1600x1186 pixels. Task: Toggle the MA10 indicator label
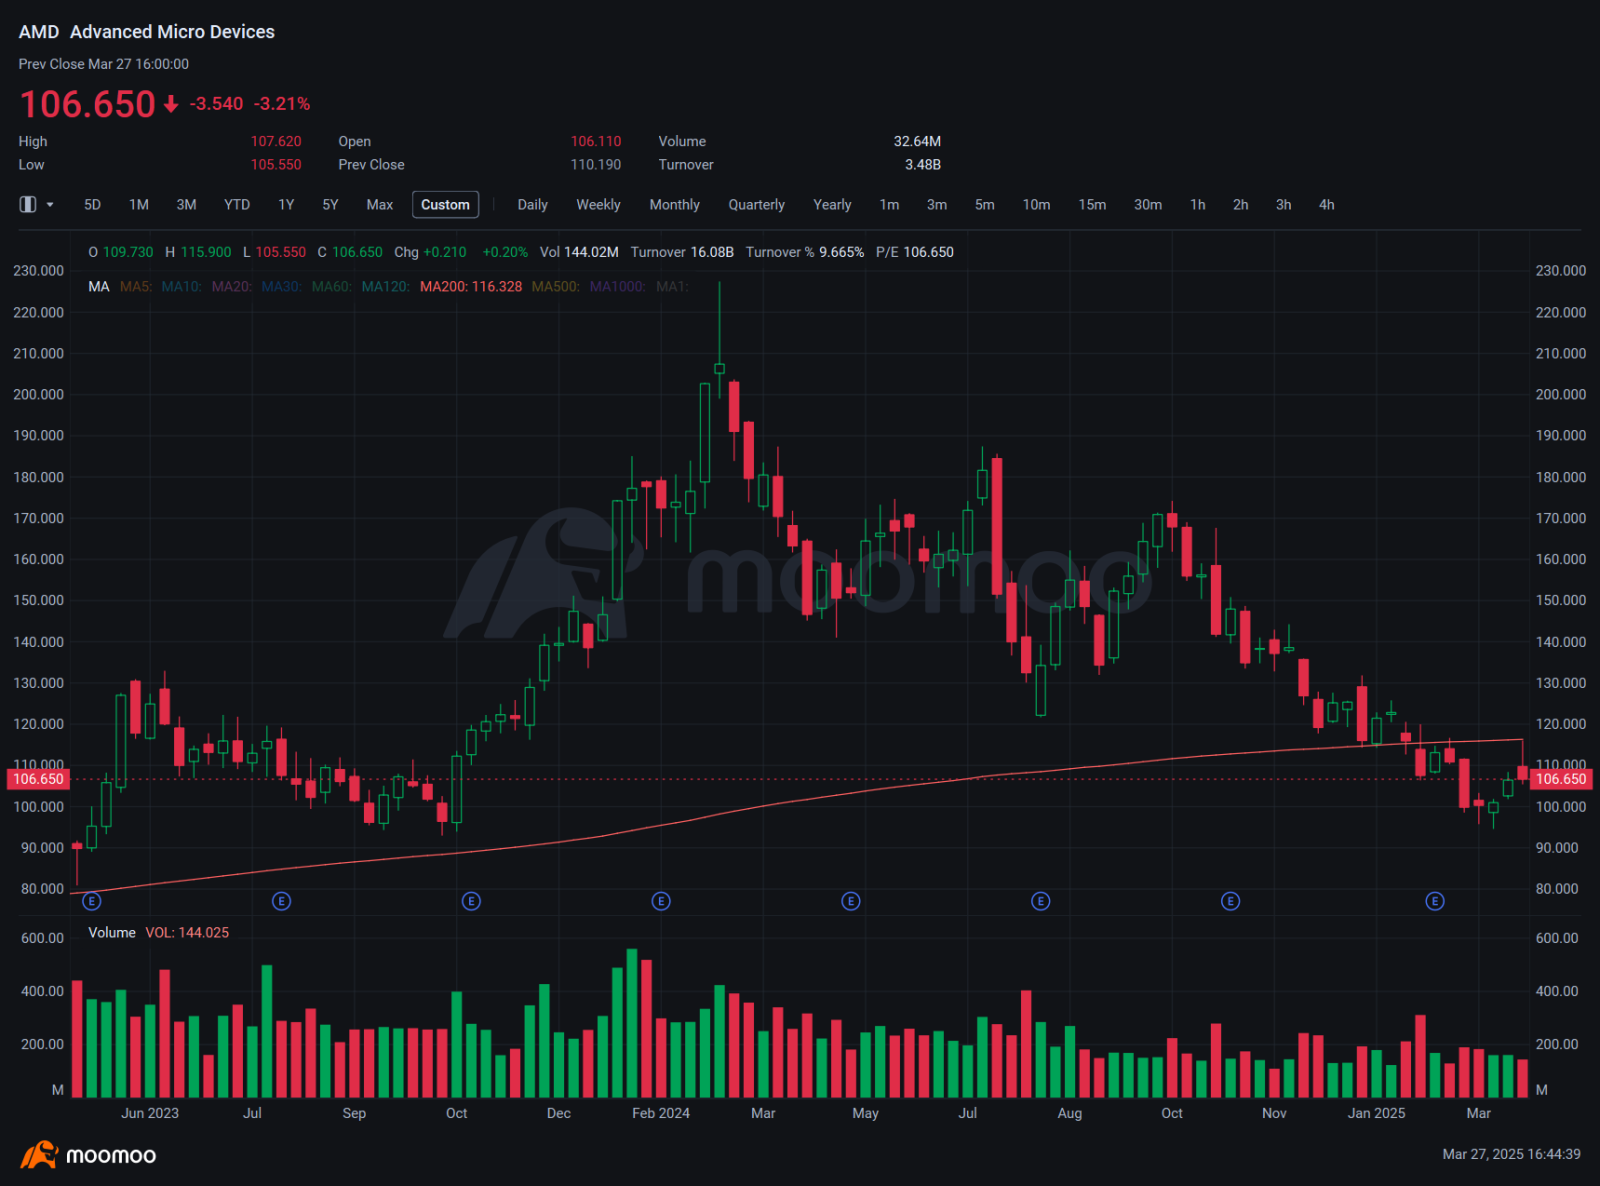click(x=181, y=287)
